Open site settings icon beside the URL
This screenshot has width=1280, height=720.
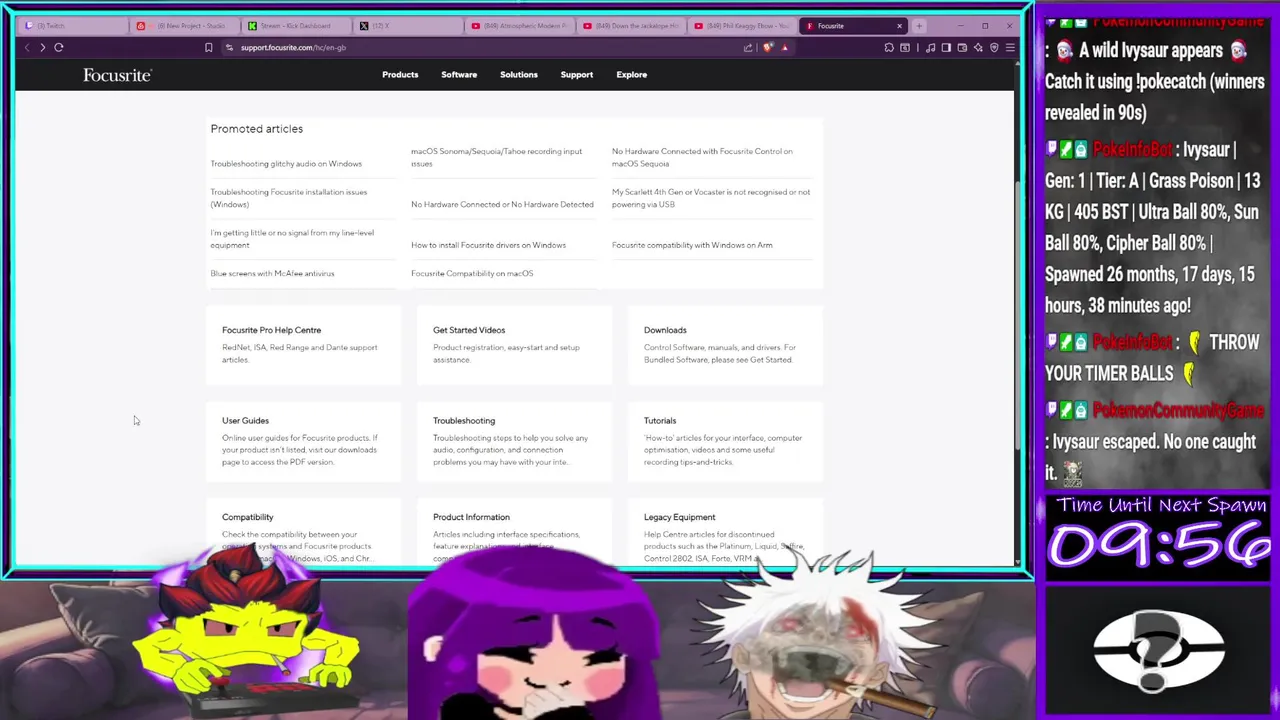coord(229,47)
